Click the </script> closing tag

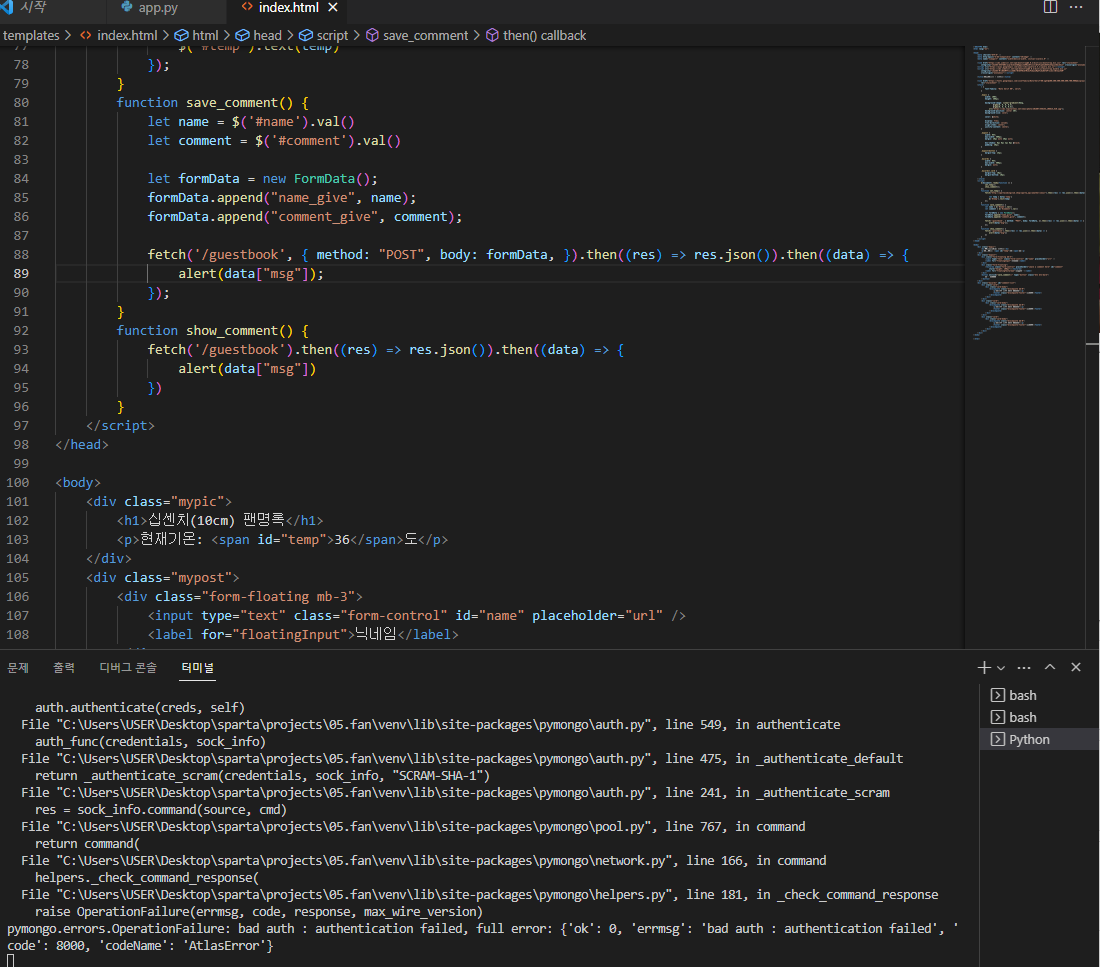120,426
